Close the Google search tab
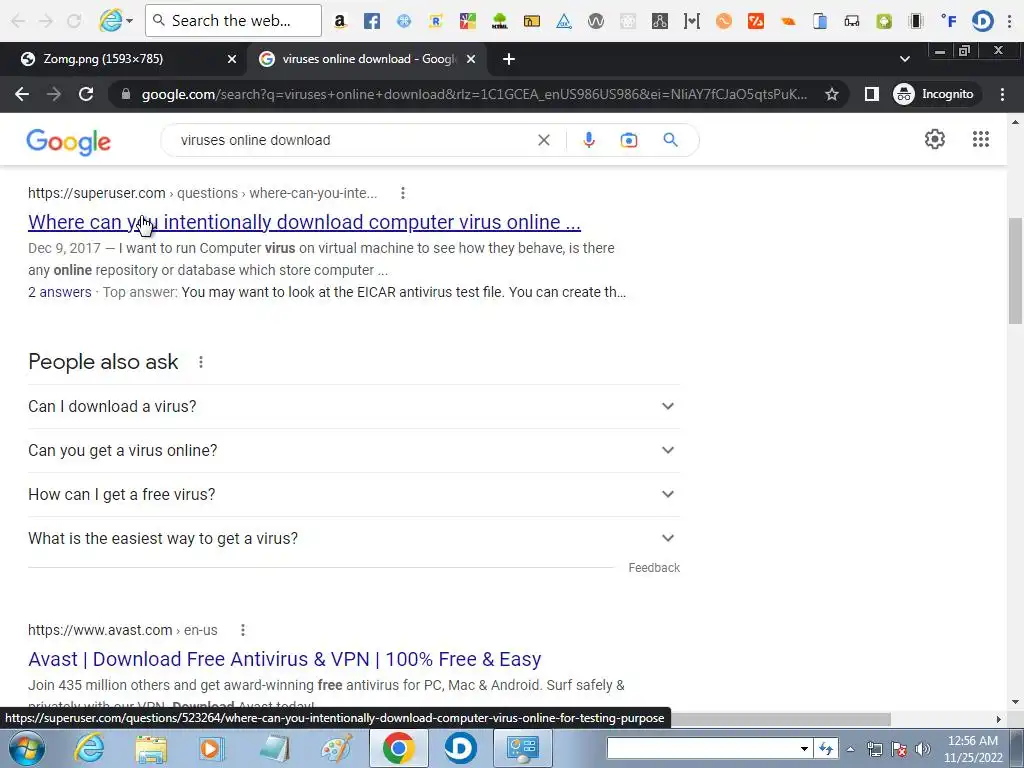This screenshot has width=1024, height=768. tap(472, 59)
